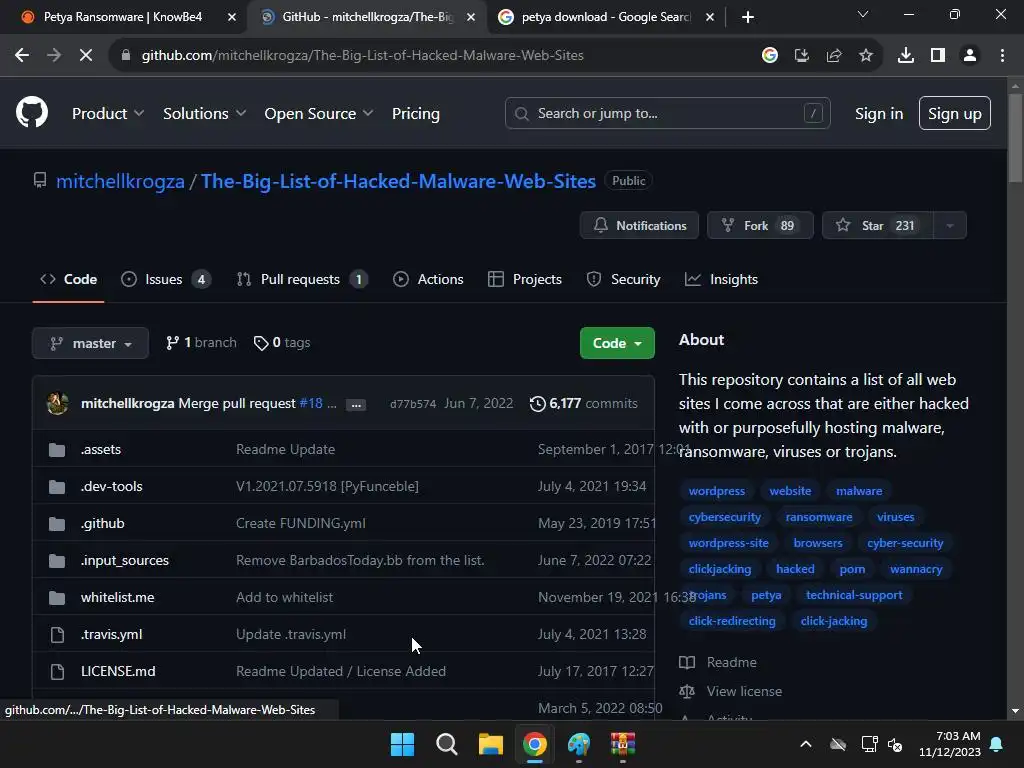
Task: Open the Chrome profile avatar
Action: pyautogui.click(x=970, y=56)
